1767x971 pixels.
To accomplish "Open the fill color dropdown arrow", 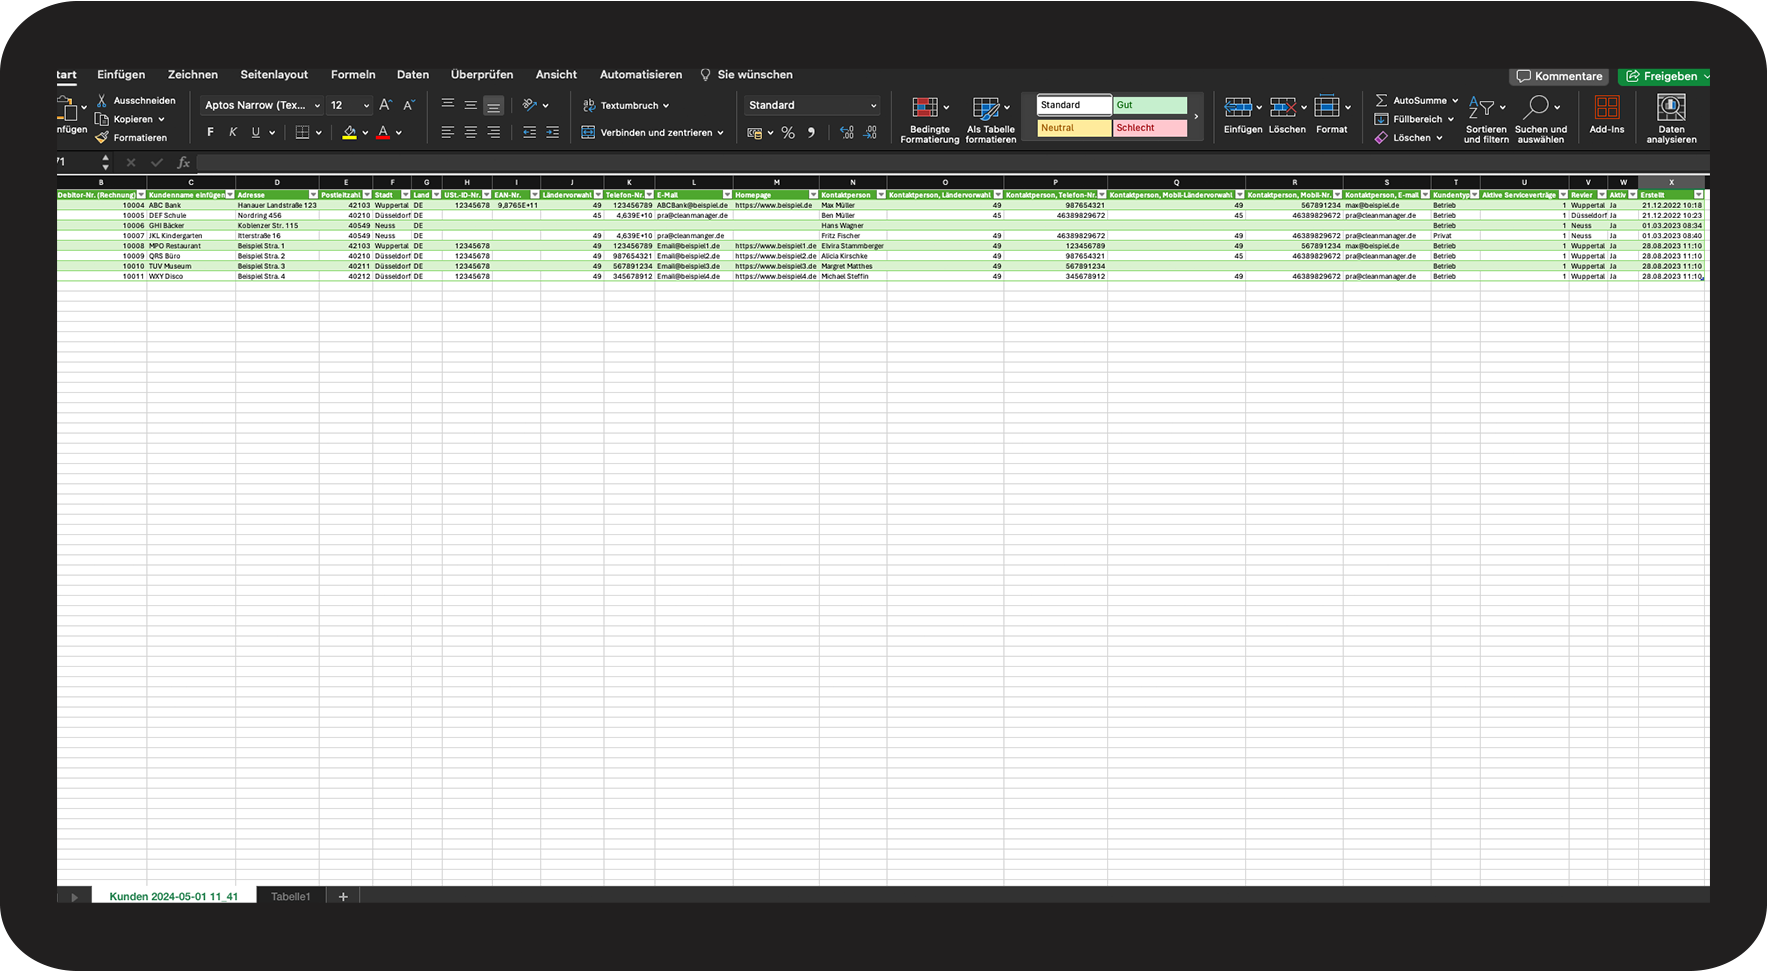I will click(x=365, y=133).
